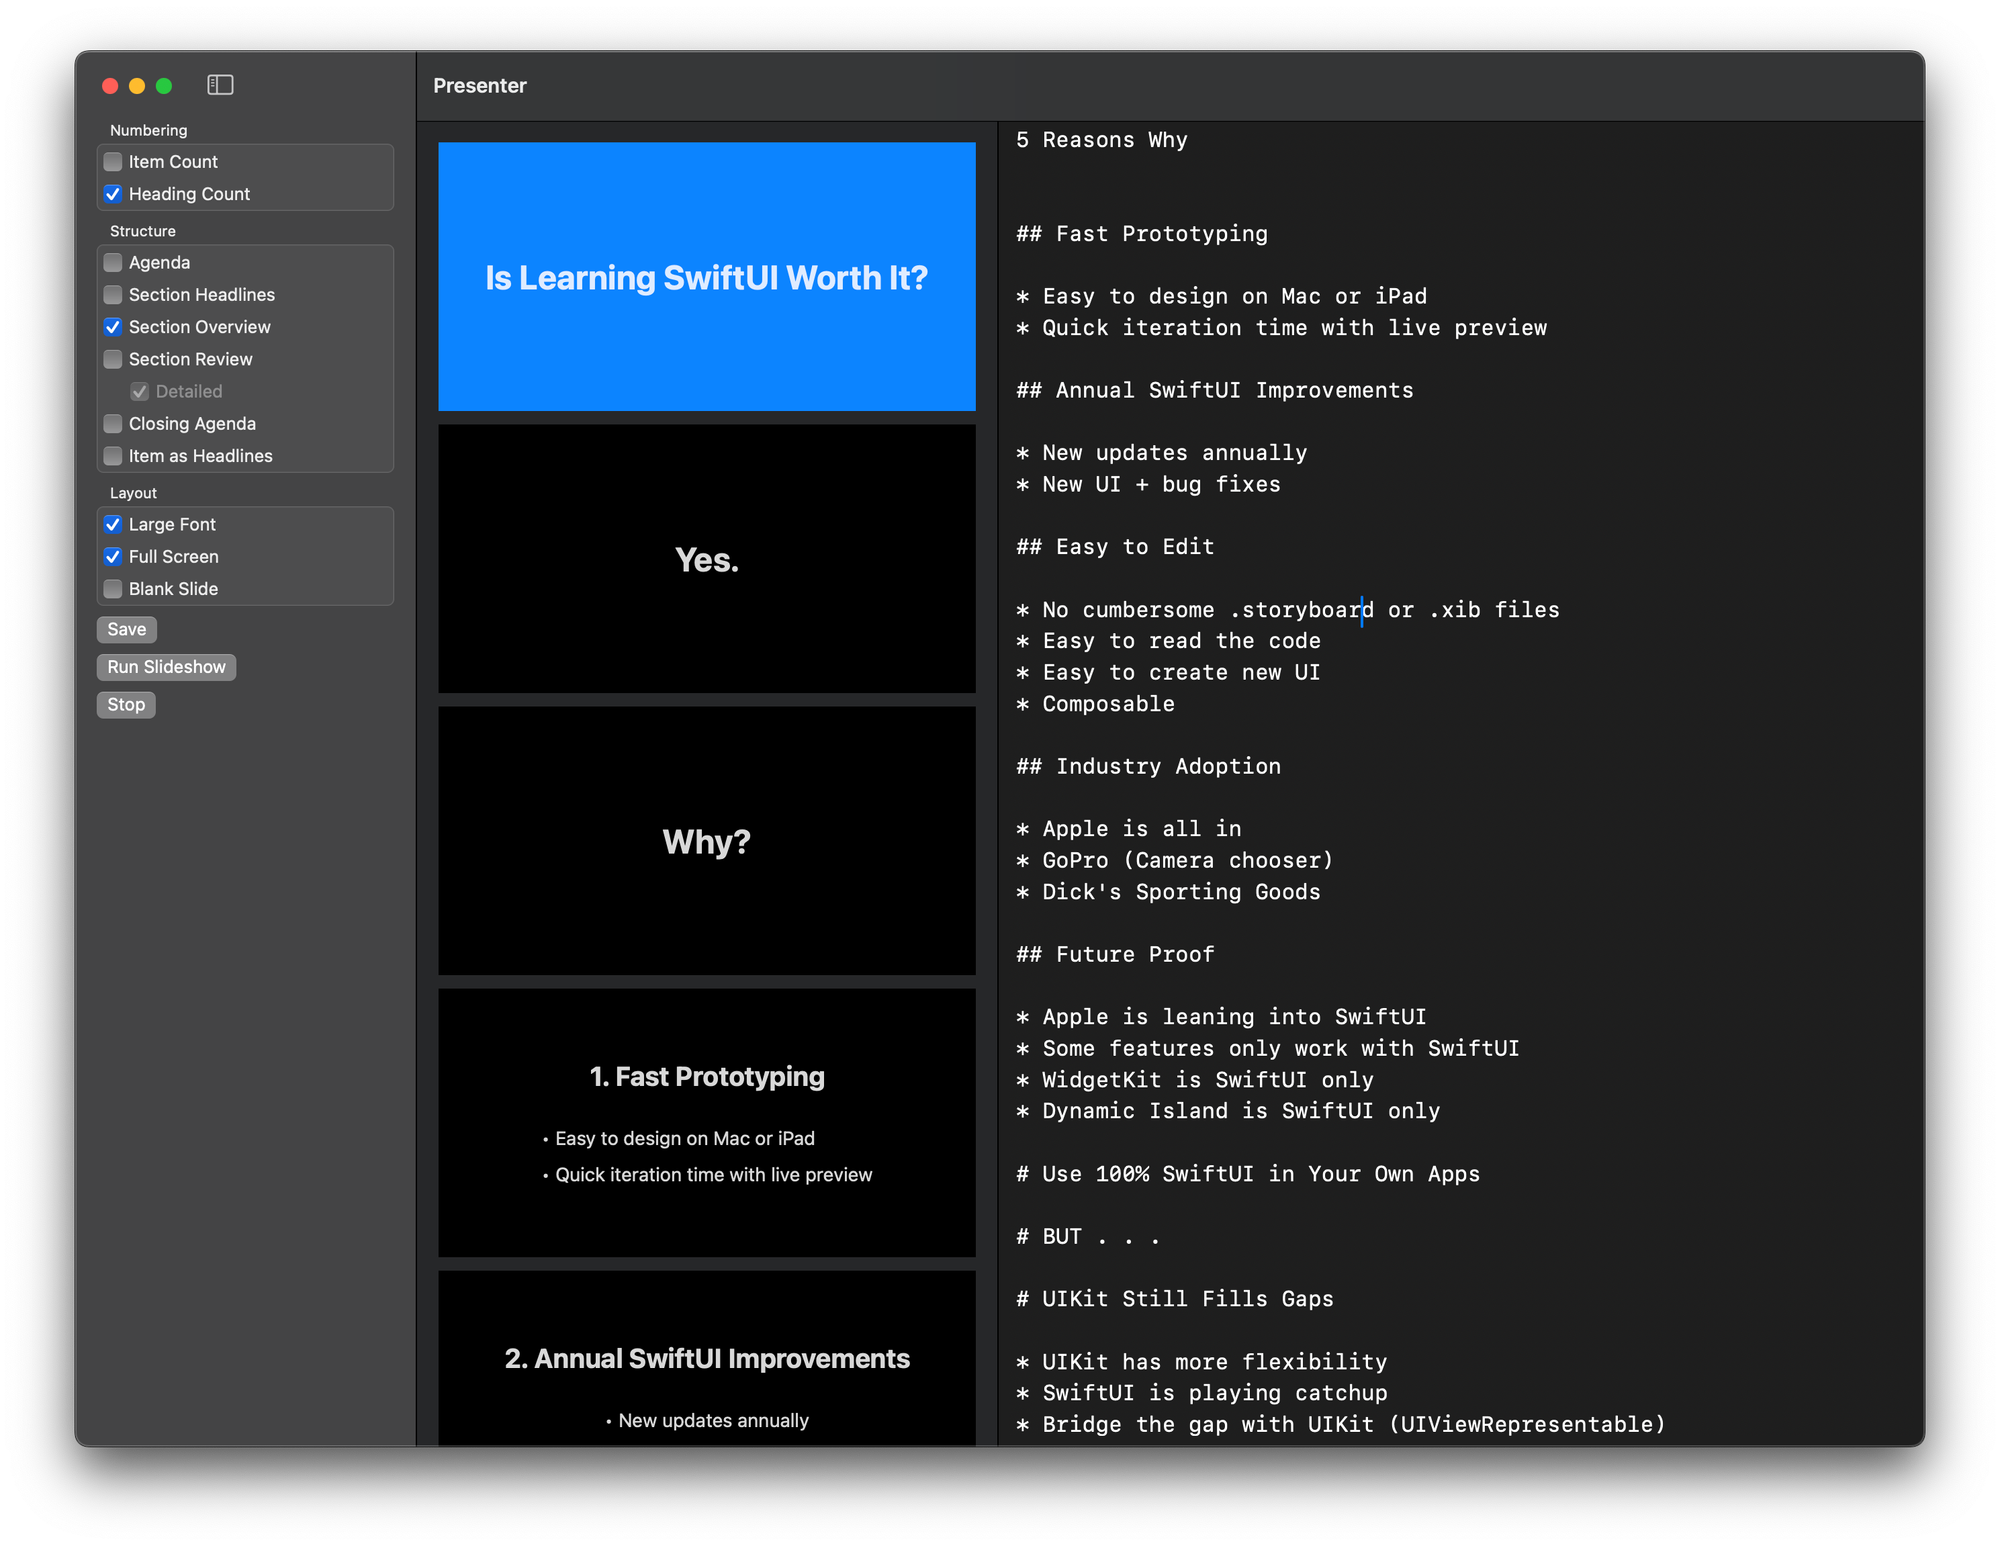Enable the Agenda structure checkbox
Screen dimensions: 2000x1546
point(113,262)
